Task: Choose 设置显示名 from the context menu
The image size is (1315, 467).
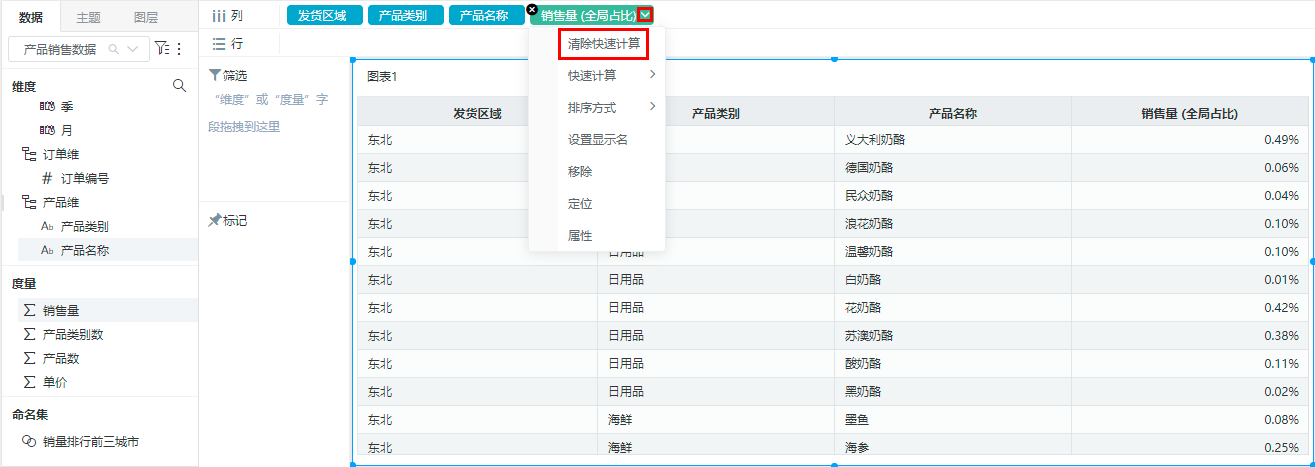Action: (x=597, y=140)
